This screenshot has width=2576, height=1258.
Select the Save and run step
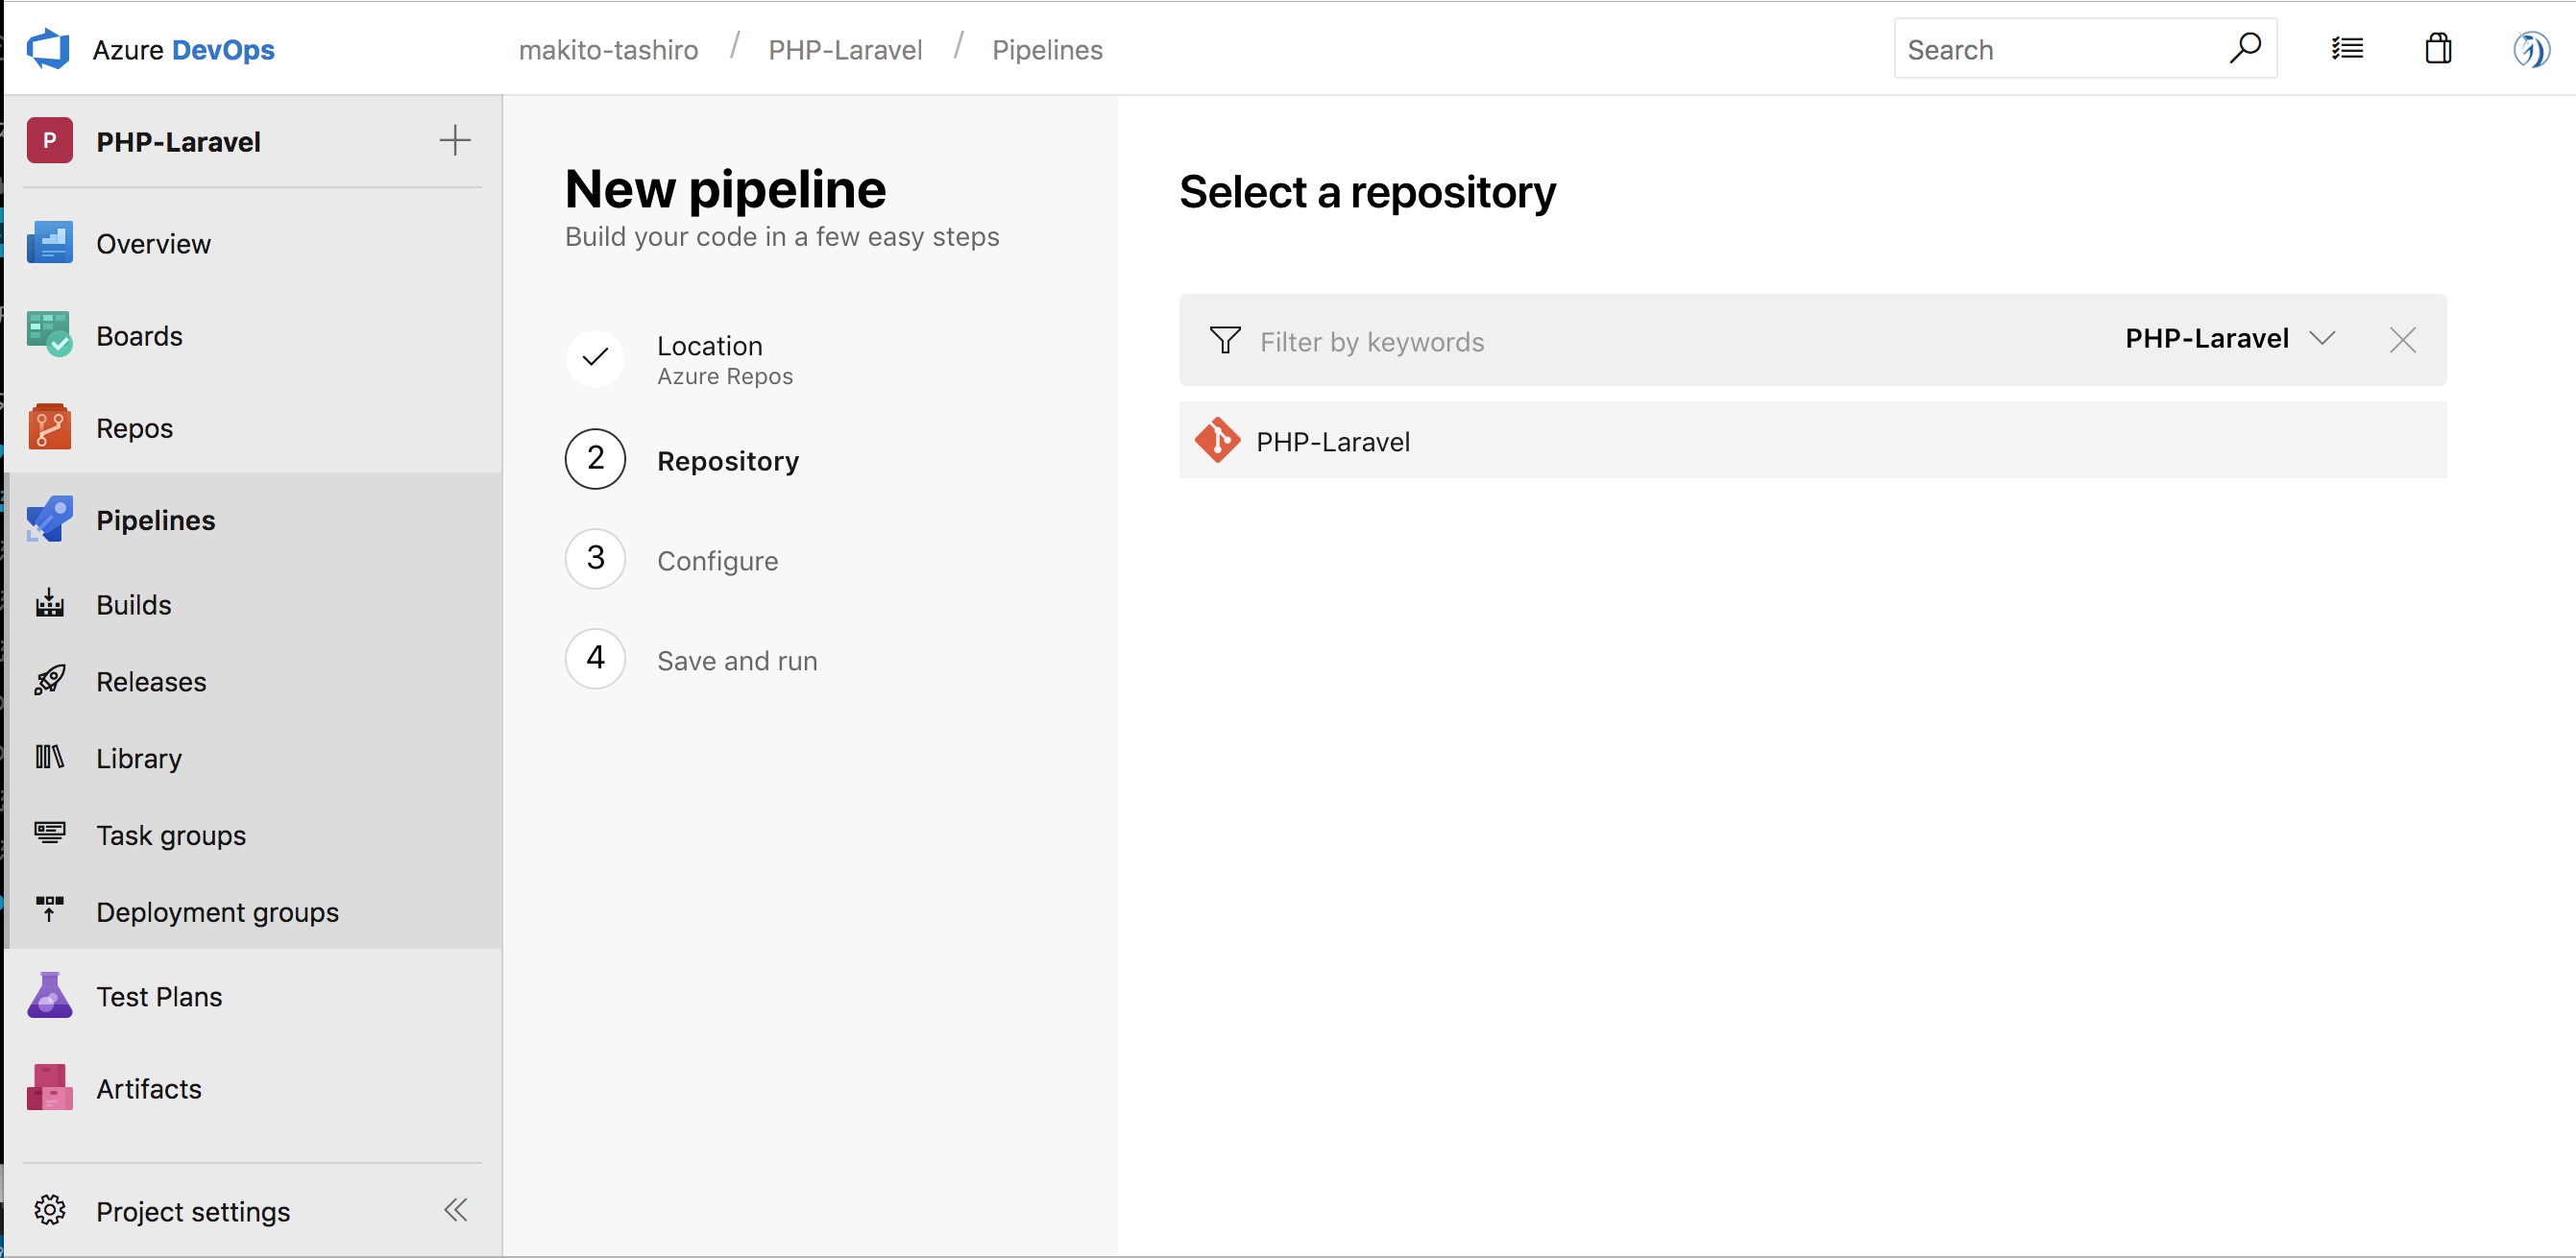pyautogui.click(x=737, y=661)
